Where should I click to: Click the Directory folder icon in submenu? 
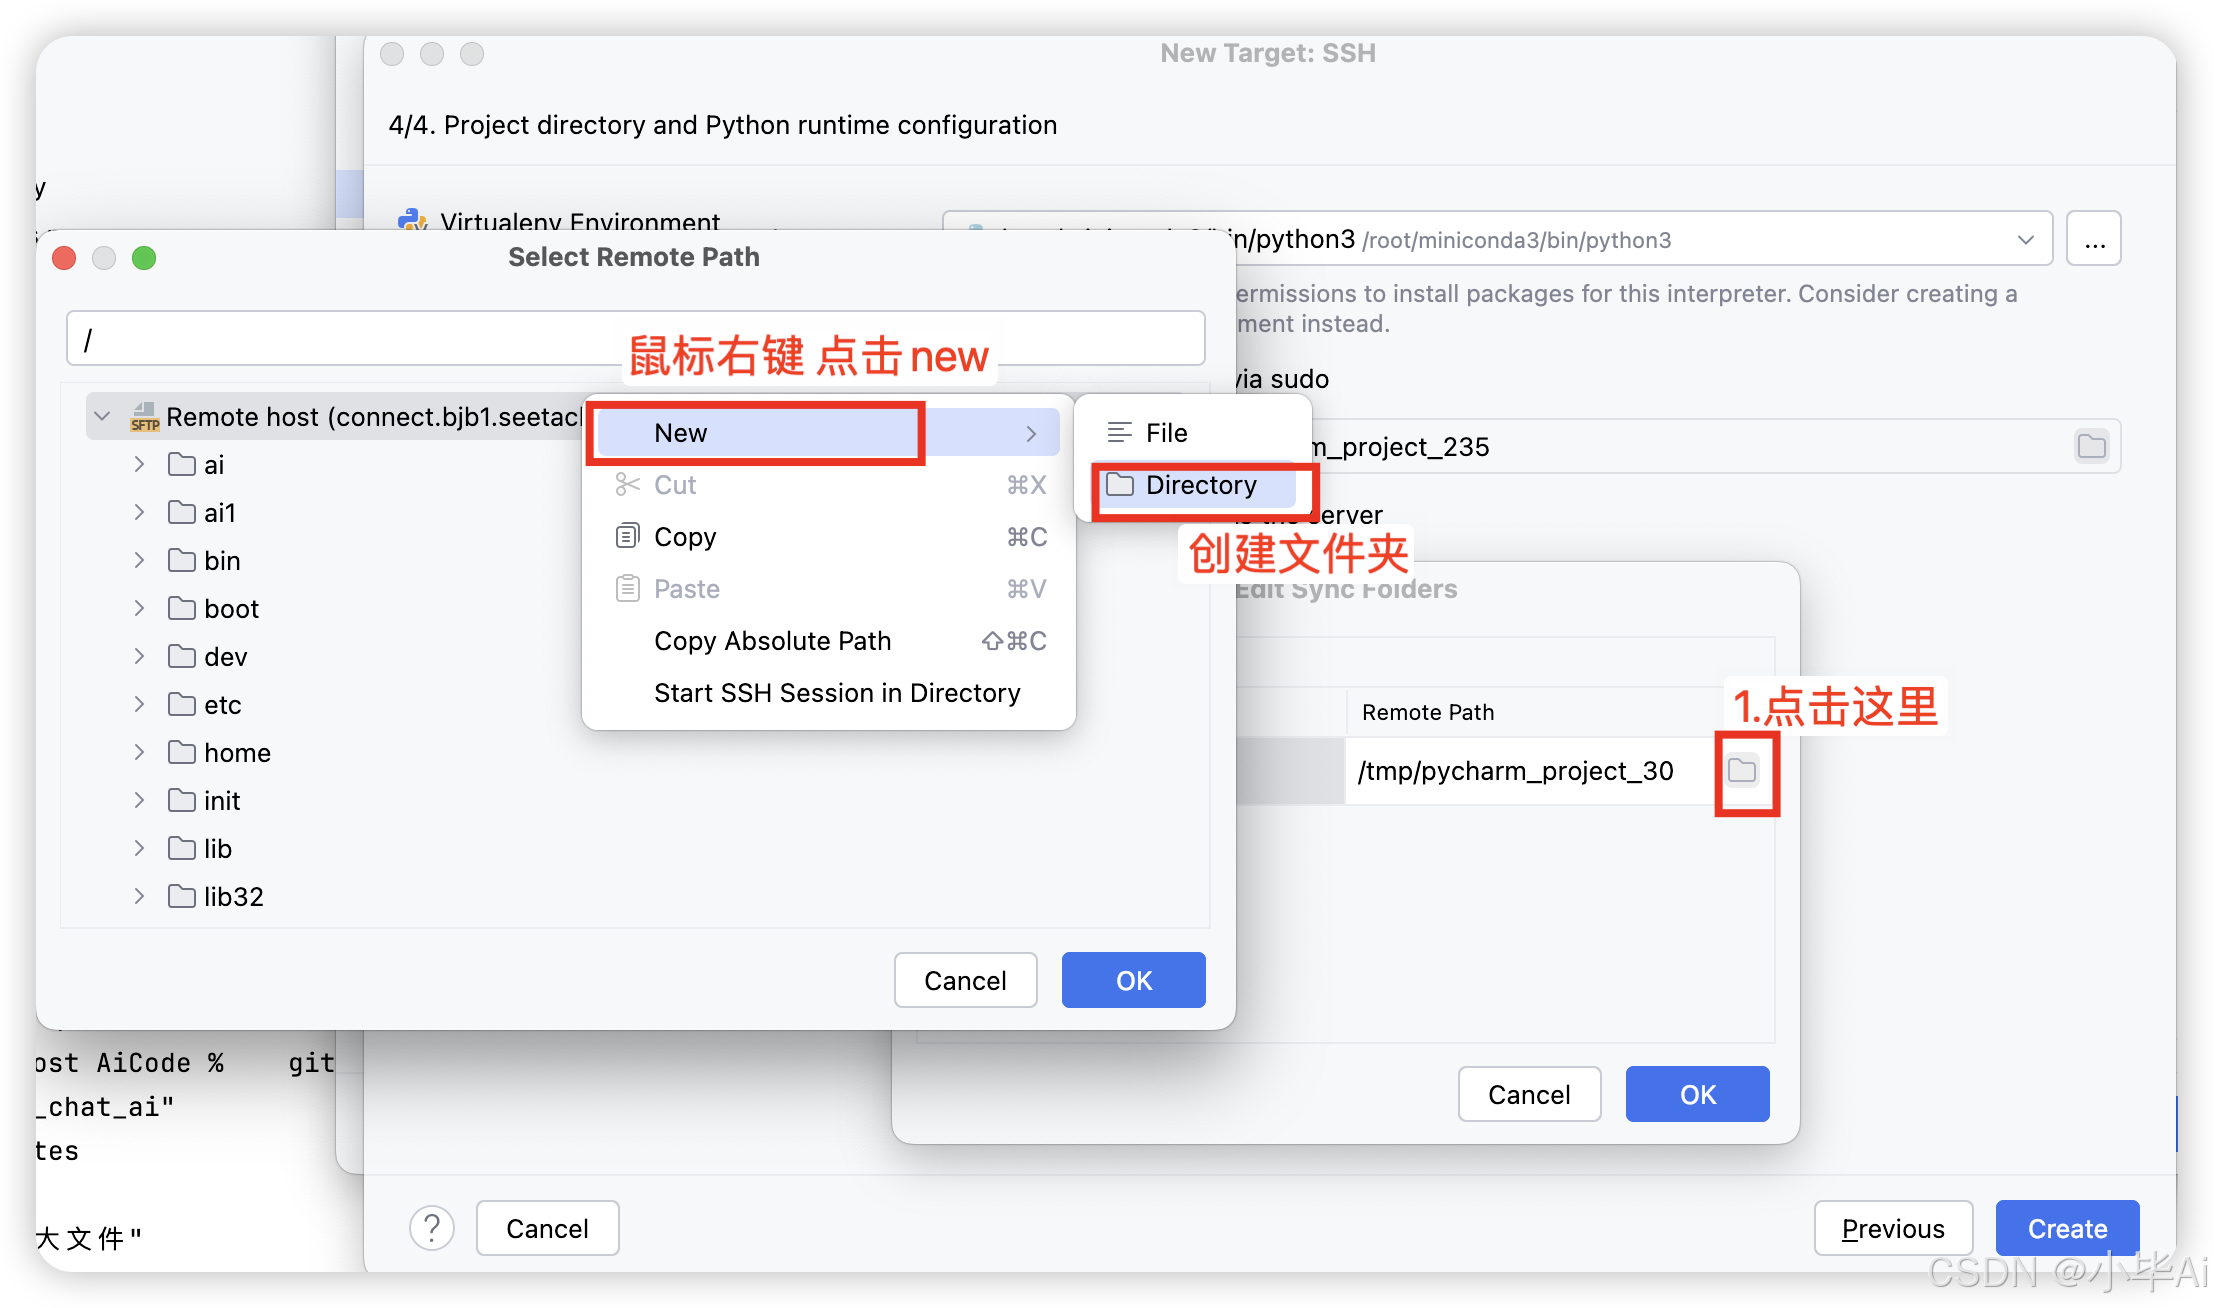coord(1120,485)
